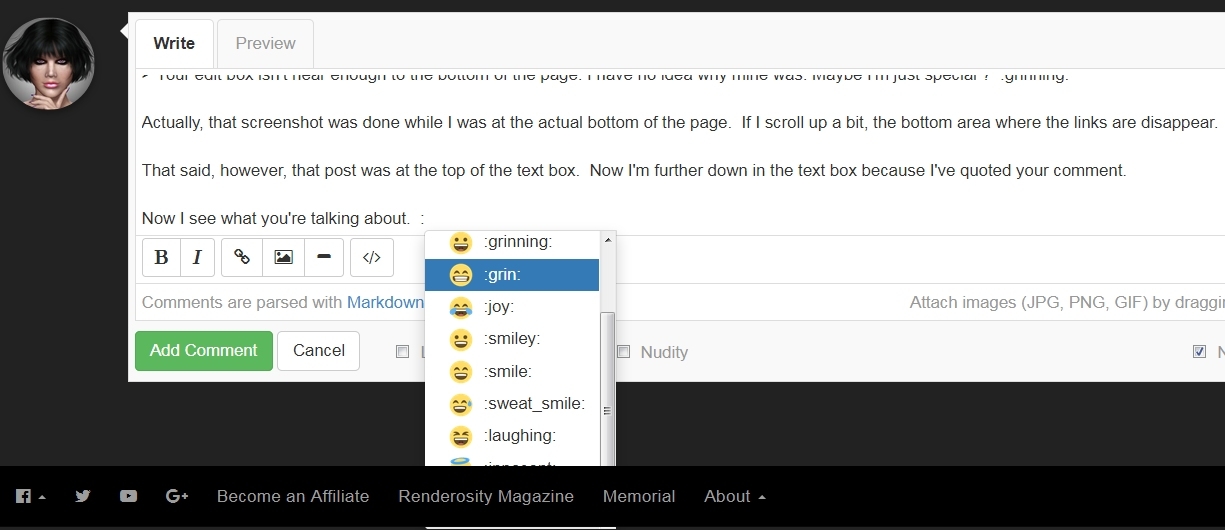The width and height of the screenshot is (1225, 530).
Task: Apply italic formatting with the I button
Action: point(197,258)
